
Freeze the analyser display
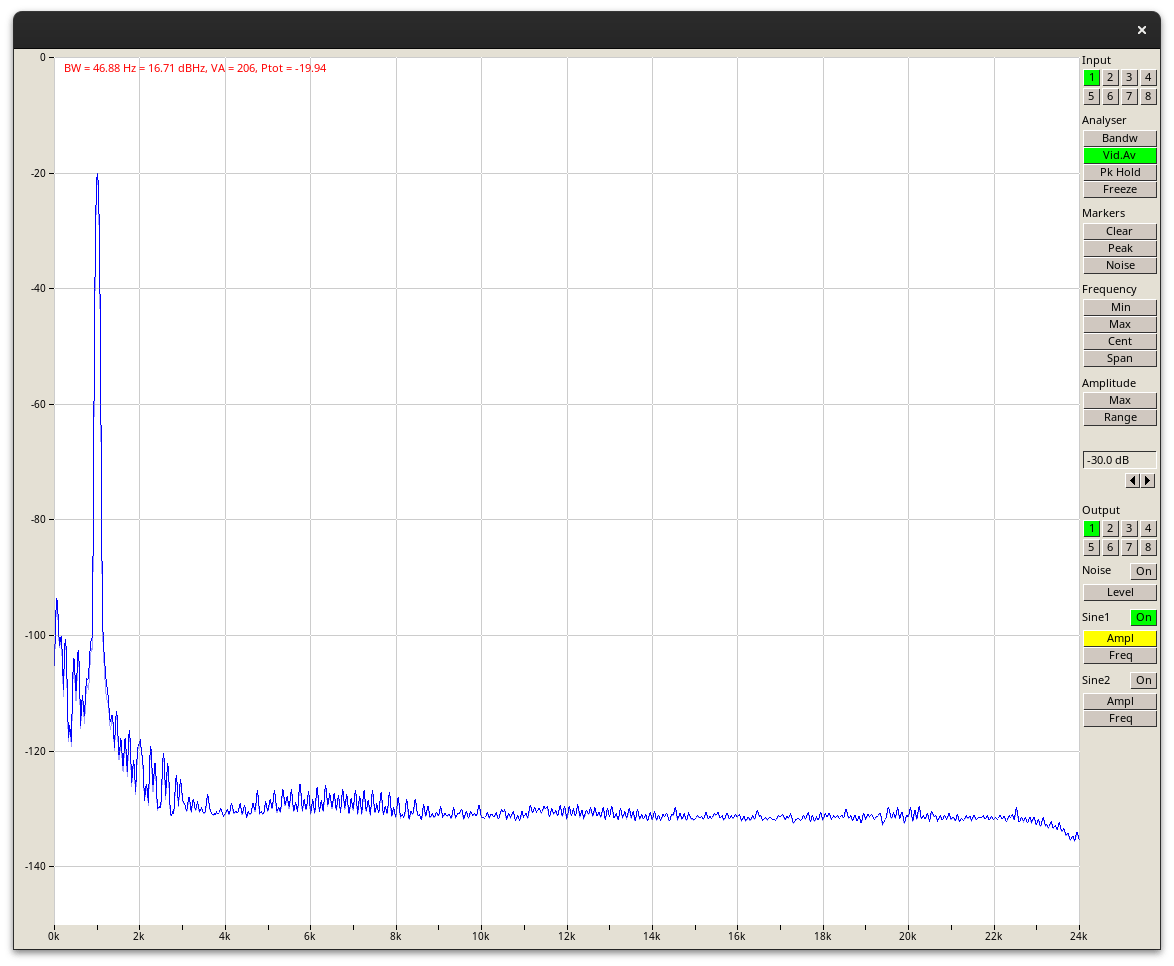(x=1120, y=189)
